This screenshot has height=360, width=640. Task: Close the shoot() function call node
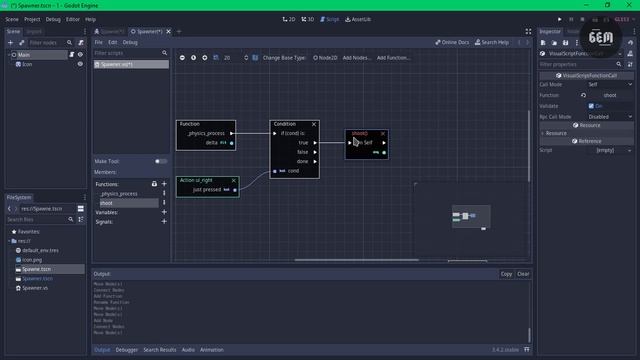click(383, 133)
